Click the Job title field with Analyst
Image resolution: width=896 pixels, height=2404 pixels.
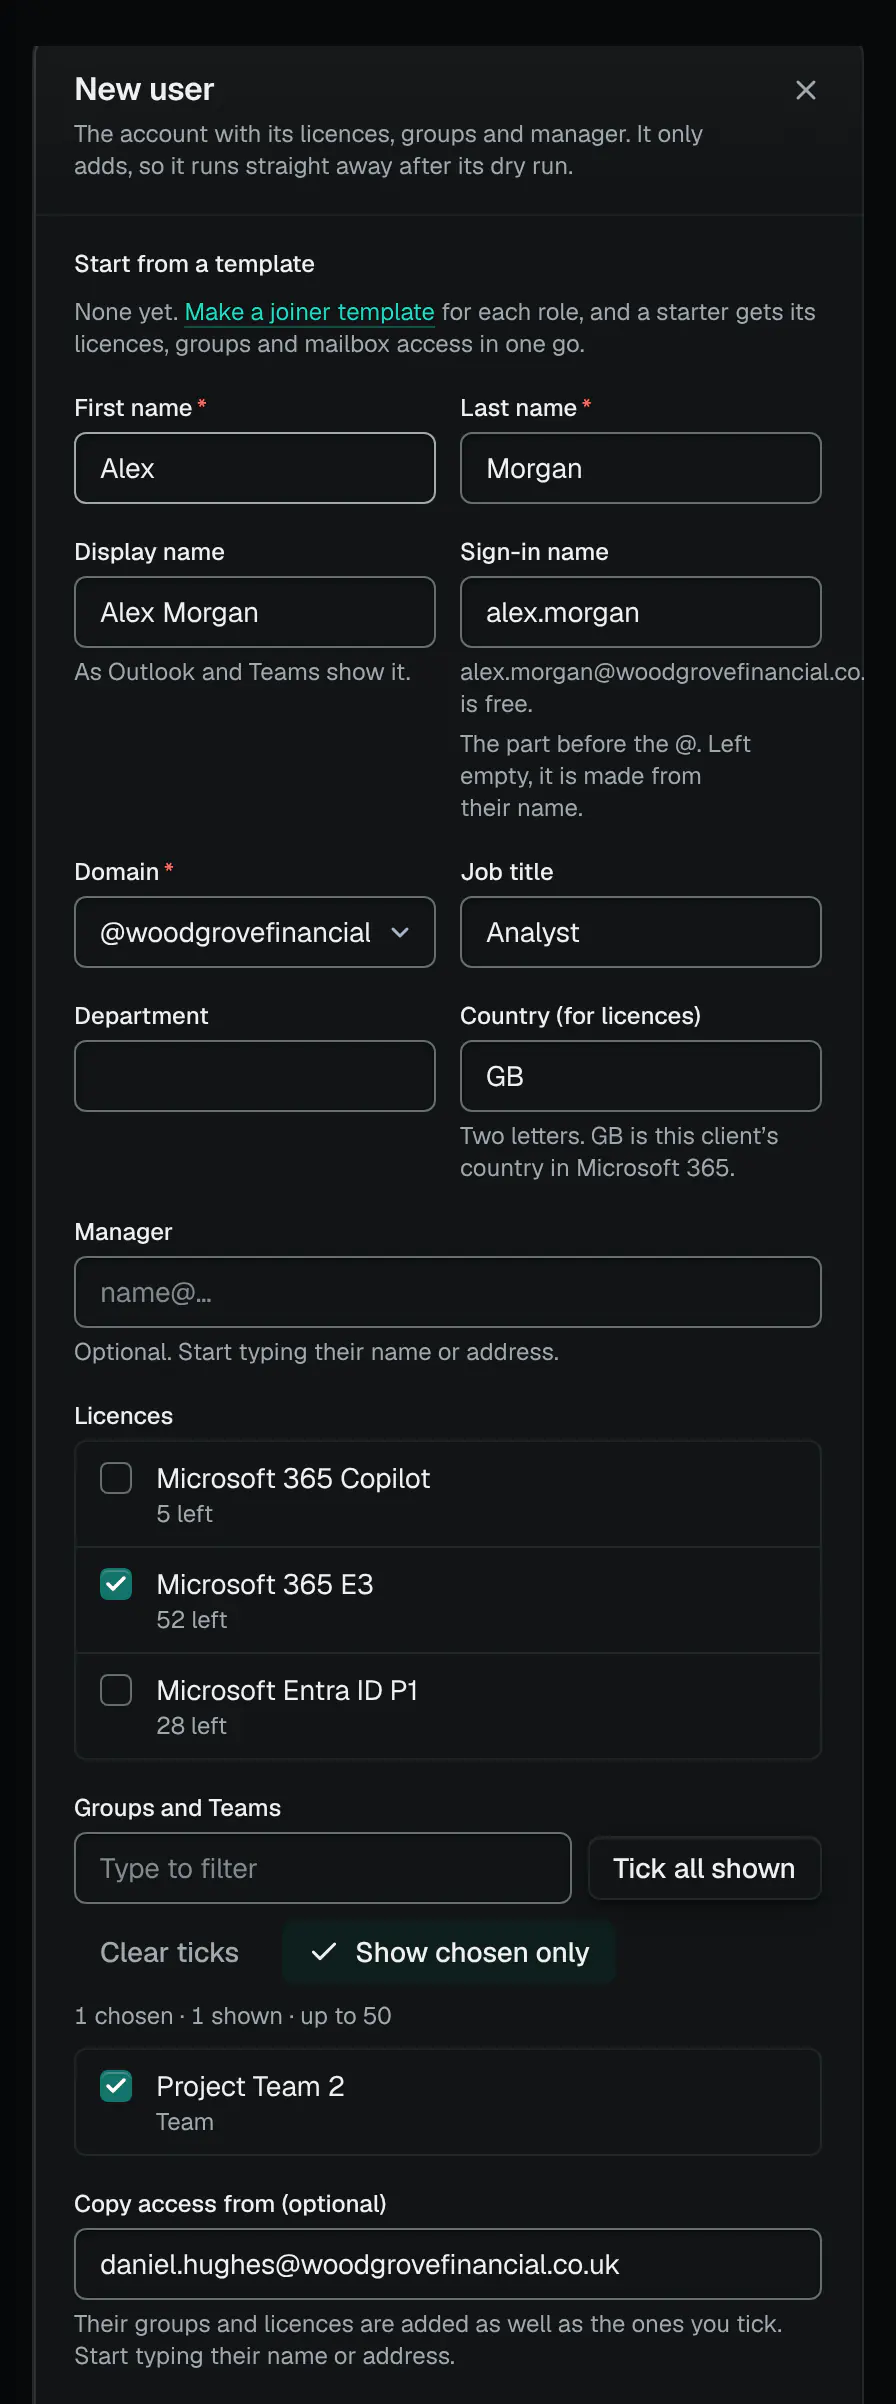(640, 932)
